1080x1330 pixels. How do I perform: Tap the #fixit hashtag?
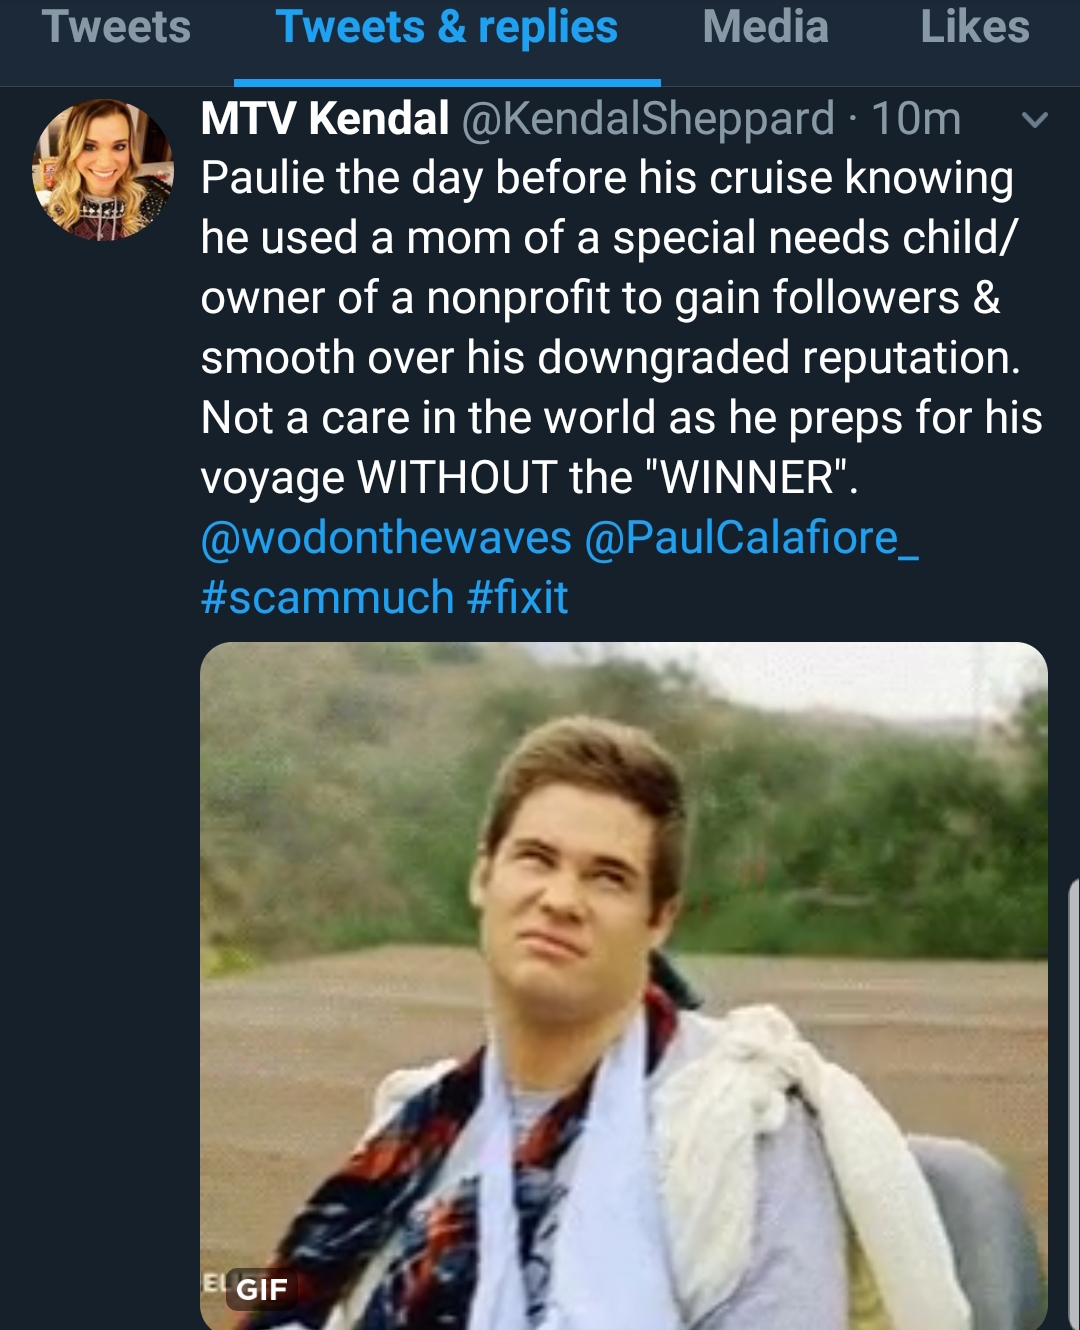pos(517,598)
